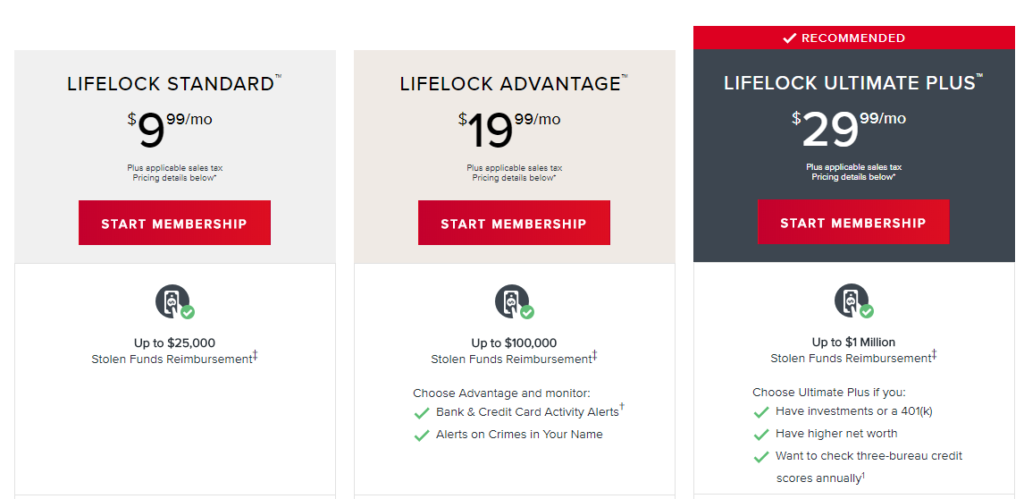Start membership for LifeLock Standard

[174, 223]
